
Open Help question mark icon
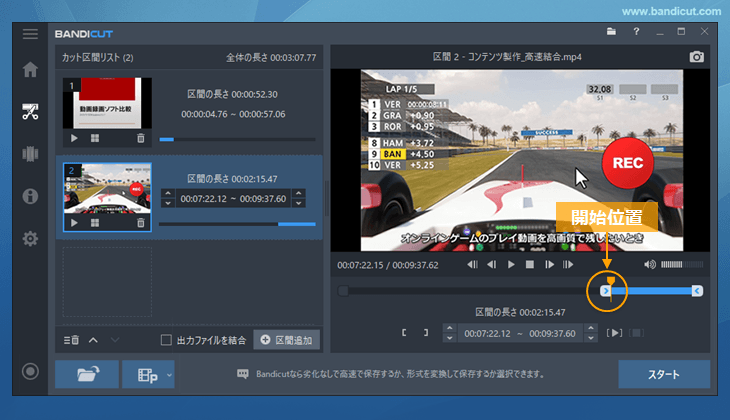click(x=636, y=32)
